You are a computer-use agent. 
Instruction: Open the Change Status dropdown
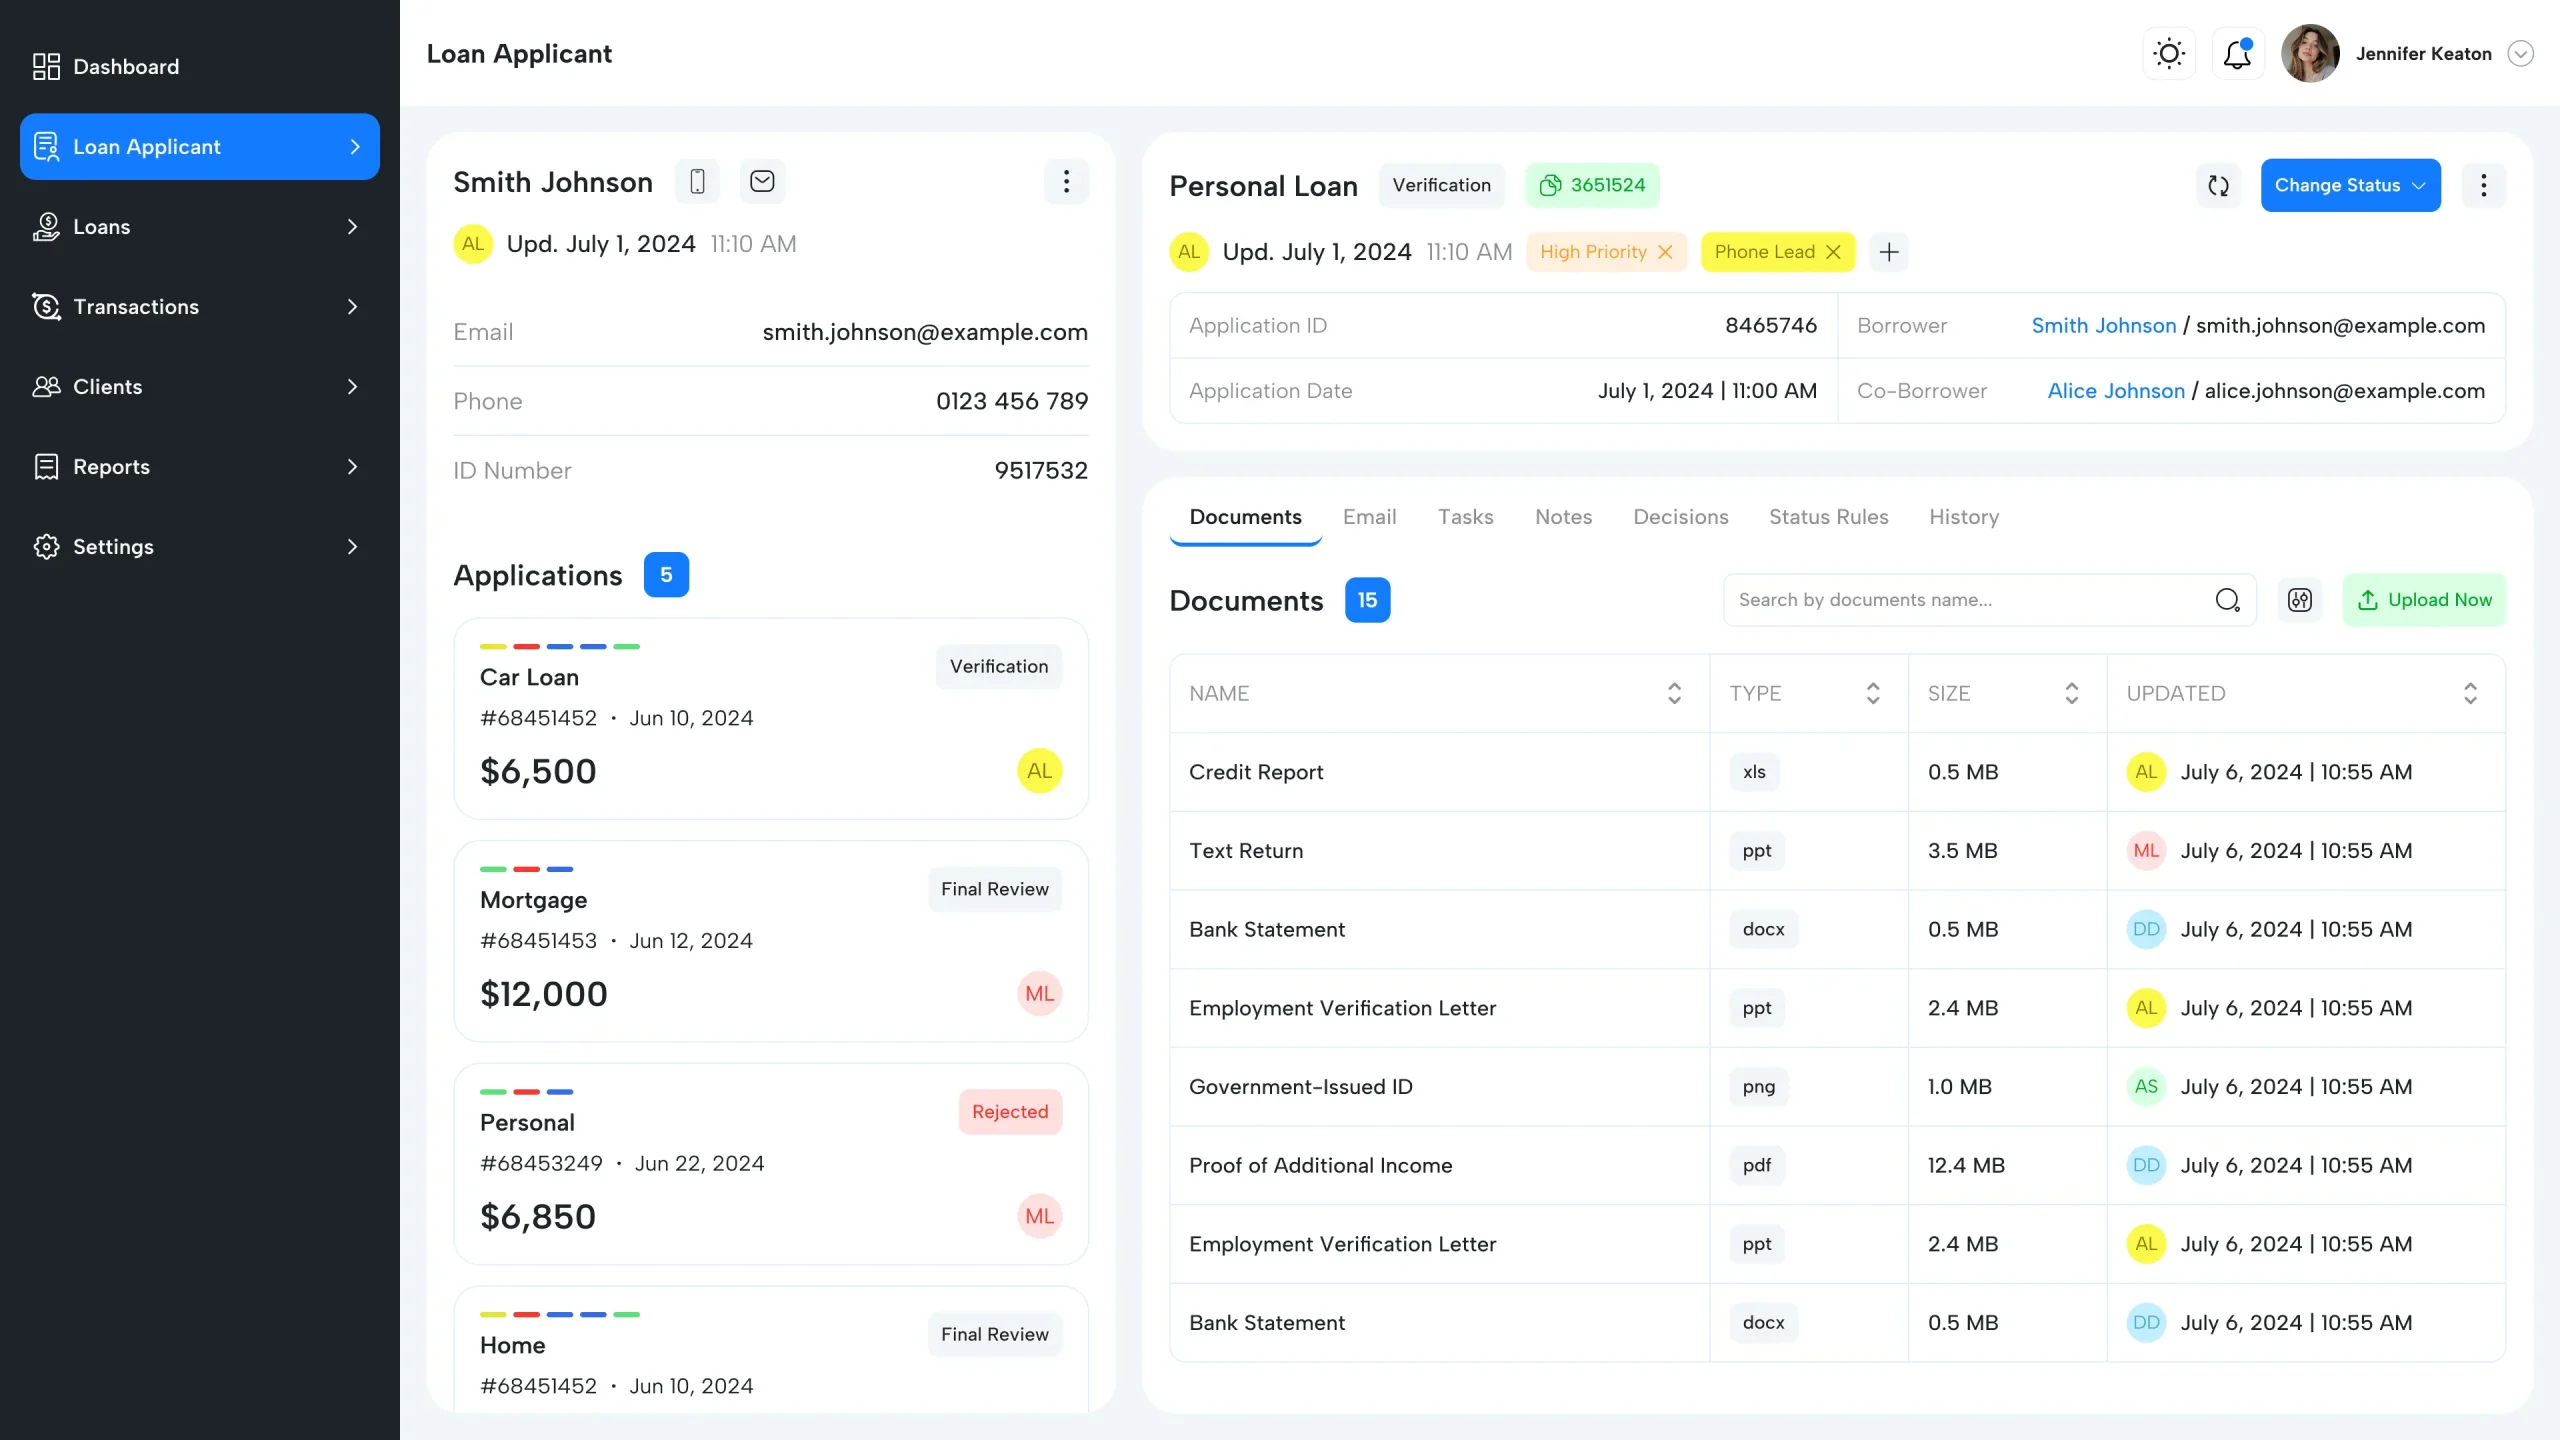[2349, 185]
